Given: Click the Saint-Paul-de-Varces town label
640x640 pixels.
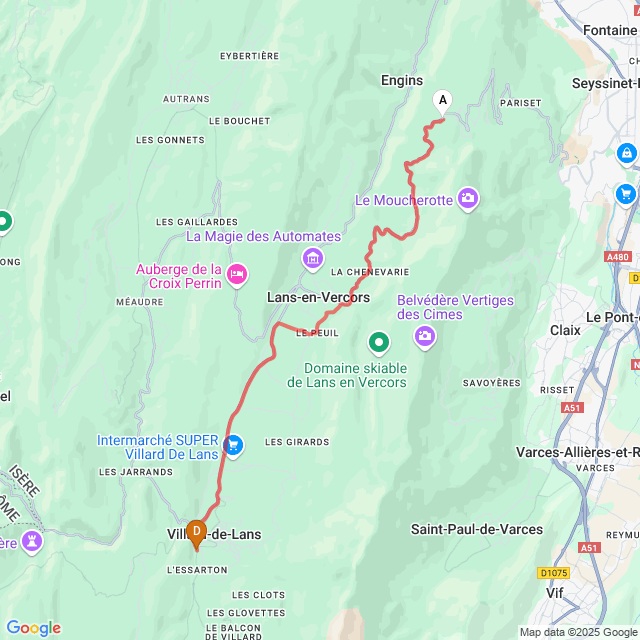Looking at the screenshot, I should 477,529.
